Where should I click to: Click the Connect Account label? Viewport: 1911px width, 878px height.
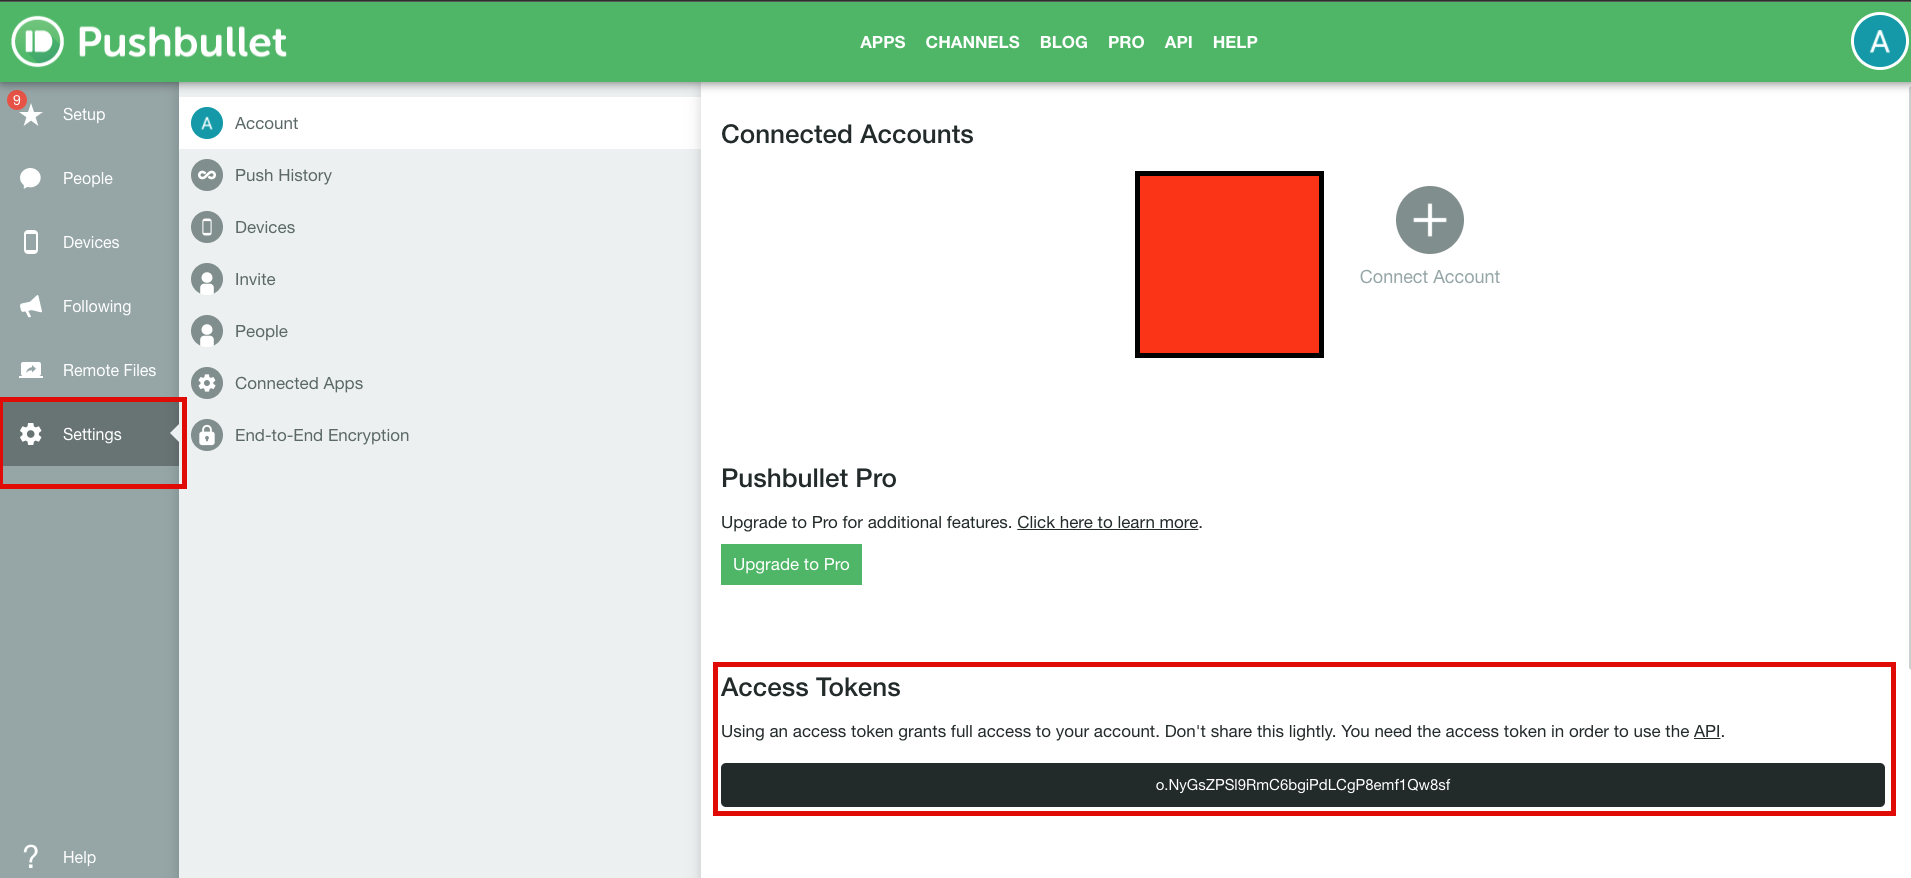pos(1430,277)
